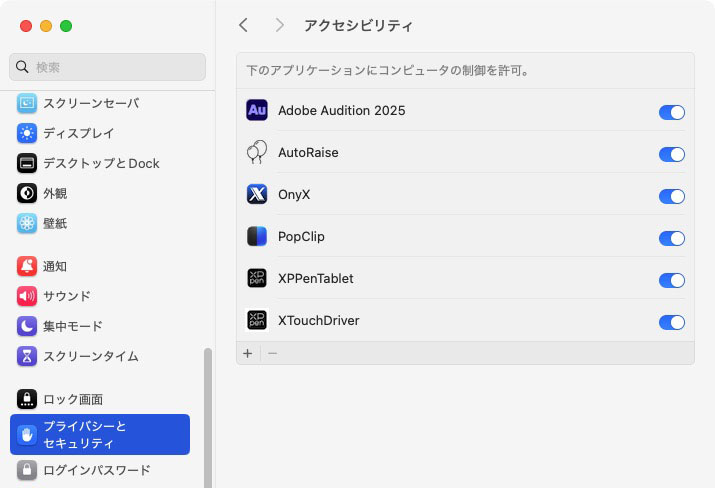Disable accessibility access for Adobe Audition 2025
The height and width of the screenshot is (488, 715).
click(671, 112)
